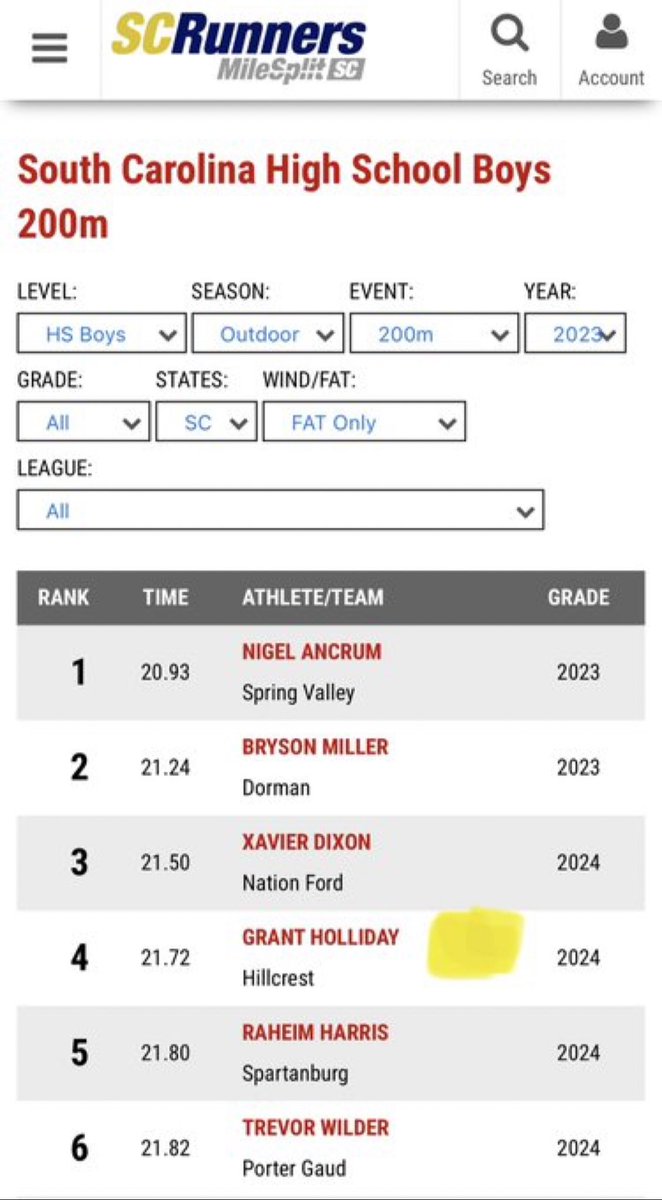Select Grant Holliday athlete link
This screenshot has width=662, height=1200.
pyautogui.click(x=320, y=937)
